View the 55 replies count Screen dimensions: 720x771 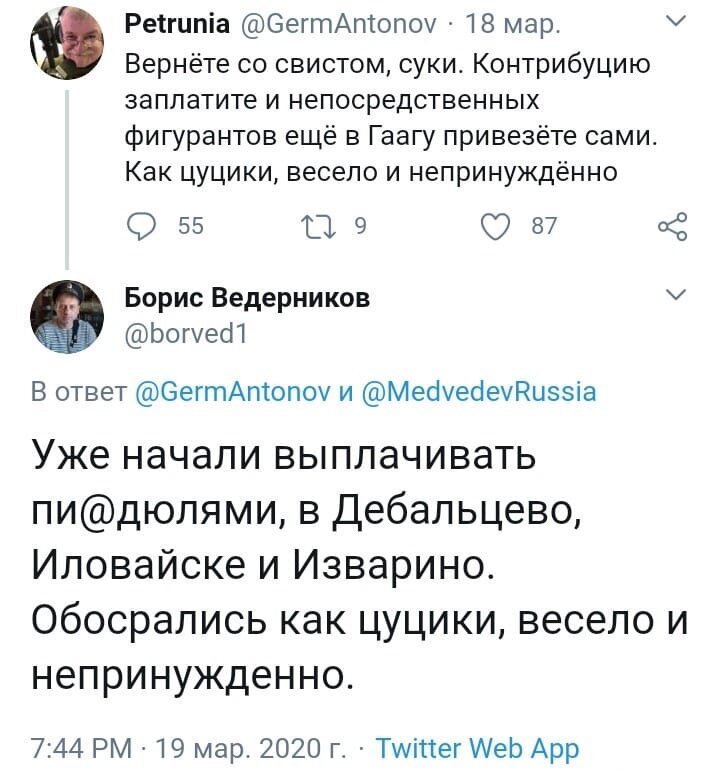tap(191, 226)
